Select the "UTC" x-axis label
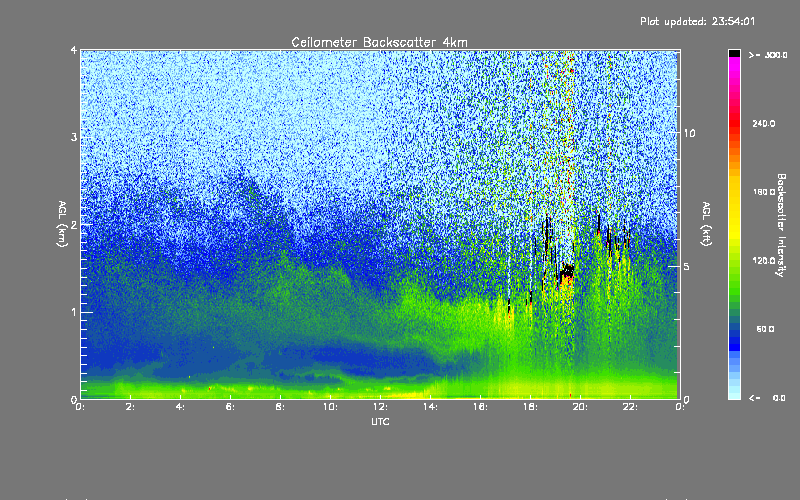The height and width of the screenshot is (500, 800). click(x=380, y=421)
